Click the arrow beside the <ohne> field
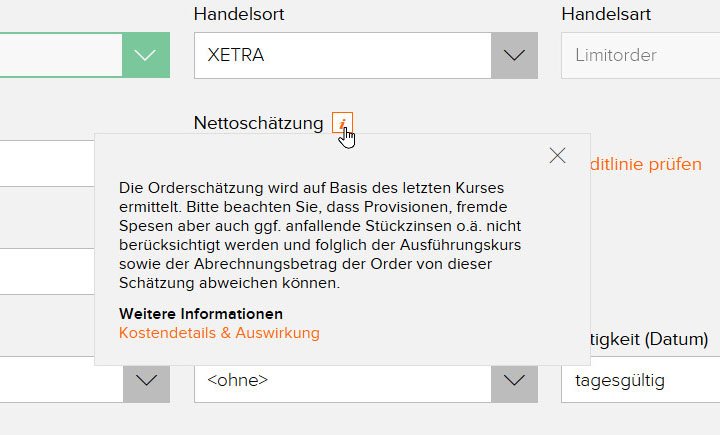 tap(514, 380)
